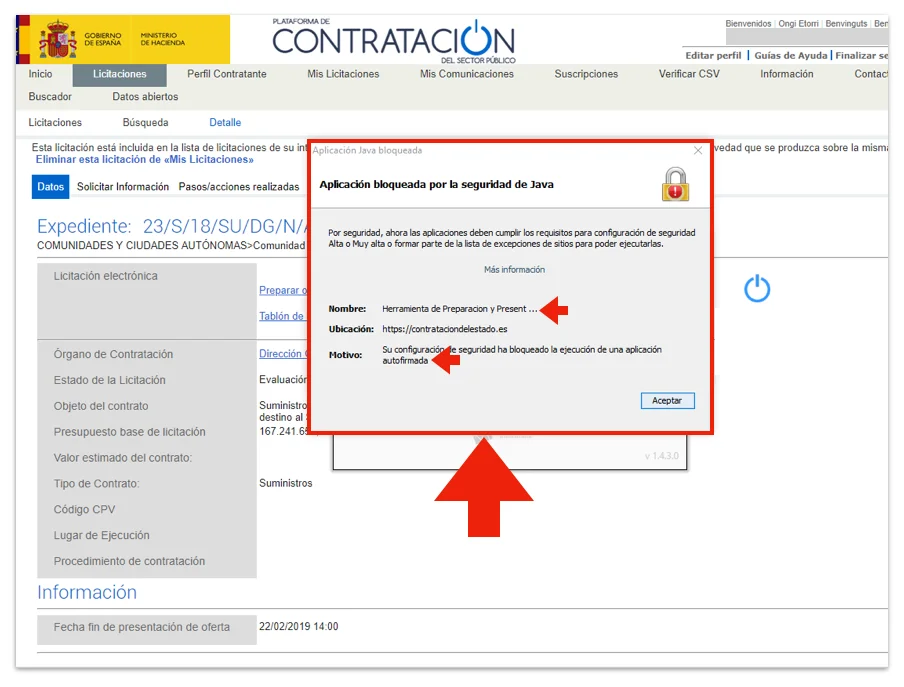
Task: Click the dialog heading 'Aplicación bloqueada por la seguridad de Java'
Action: tap(436, 184)
